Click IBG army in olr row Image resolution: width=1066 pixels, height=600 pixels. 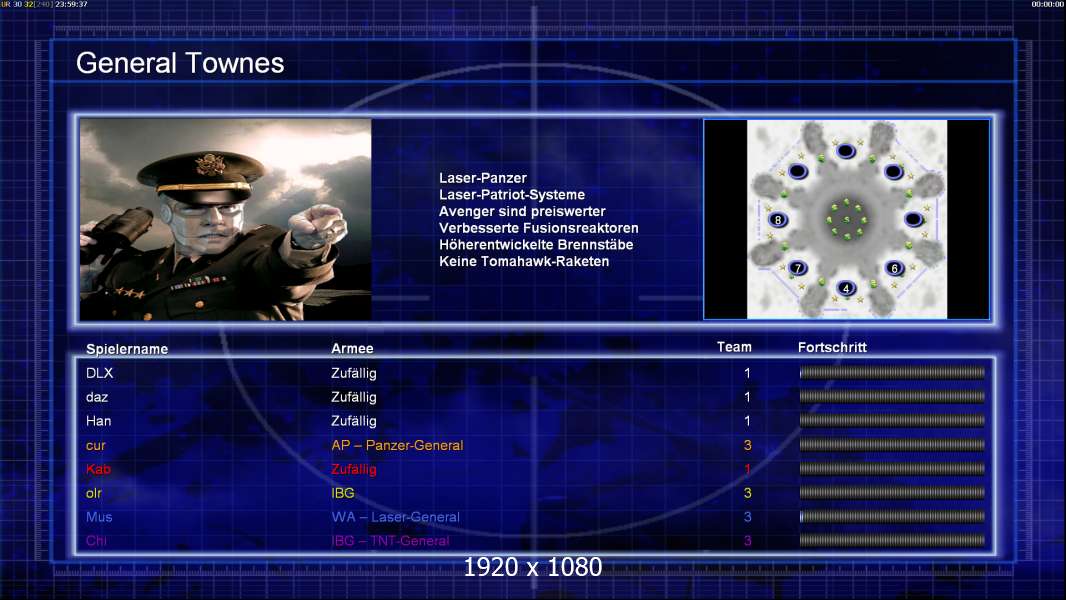click(343, 493)
